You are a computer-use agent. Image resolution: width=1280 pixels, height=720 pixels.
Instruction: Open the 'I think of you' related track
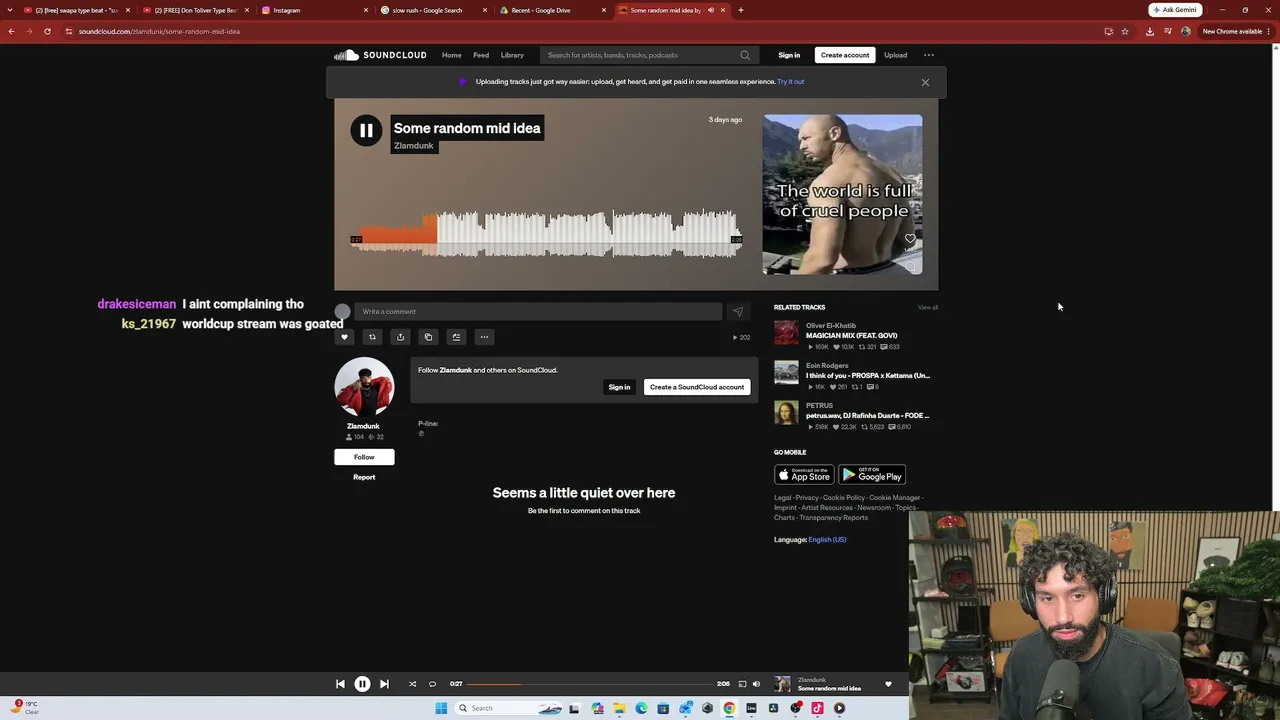click(x=868, y=376)
